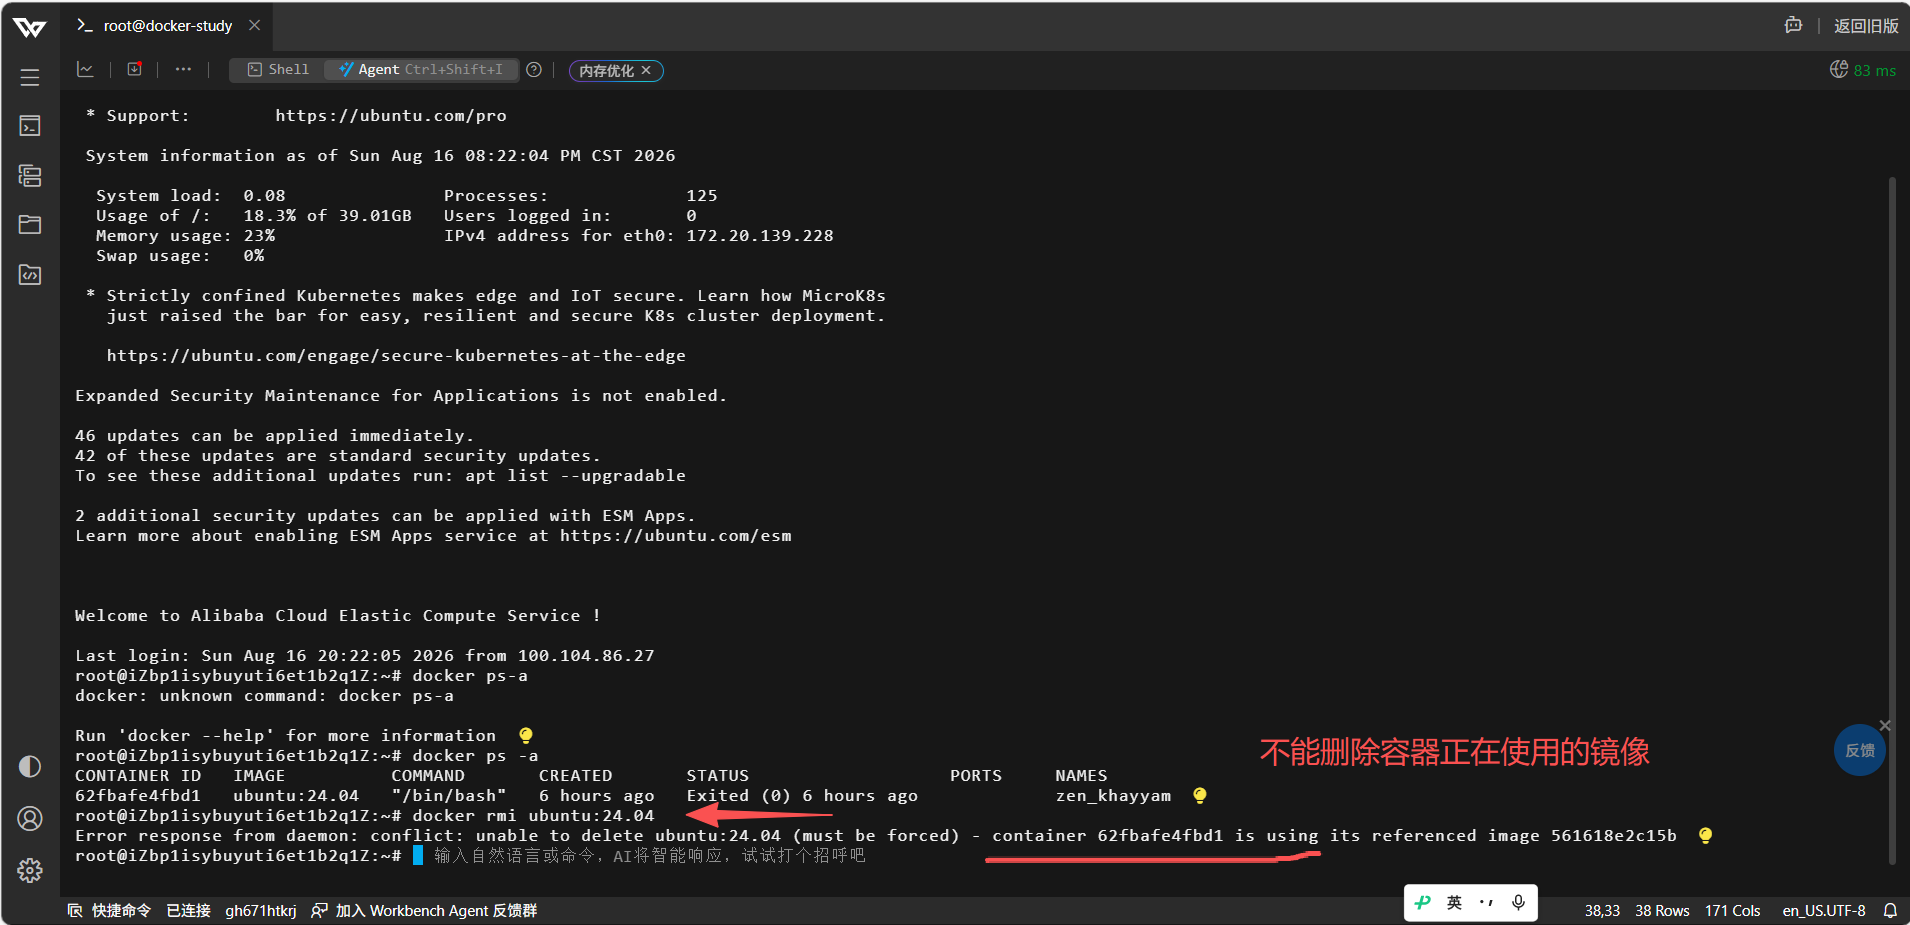1910x925 pixels.
Task: Click the https://ubuntu.com/pro link
Action: click(x=391, y=116)
